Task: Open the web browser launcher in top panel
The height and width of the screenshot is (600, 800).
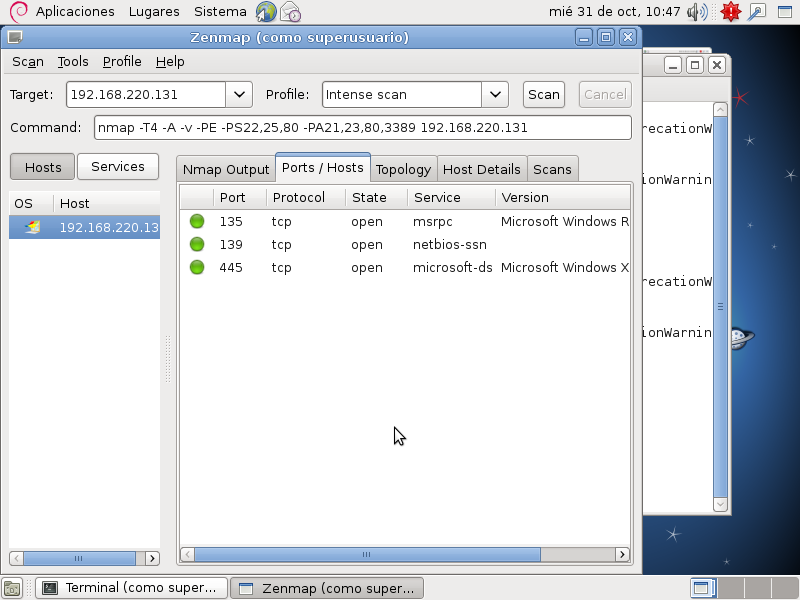Action: pyautogui.click(x=266, y=12)
